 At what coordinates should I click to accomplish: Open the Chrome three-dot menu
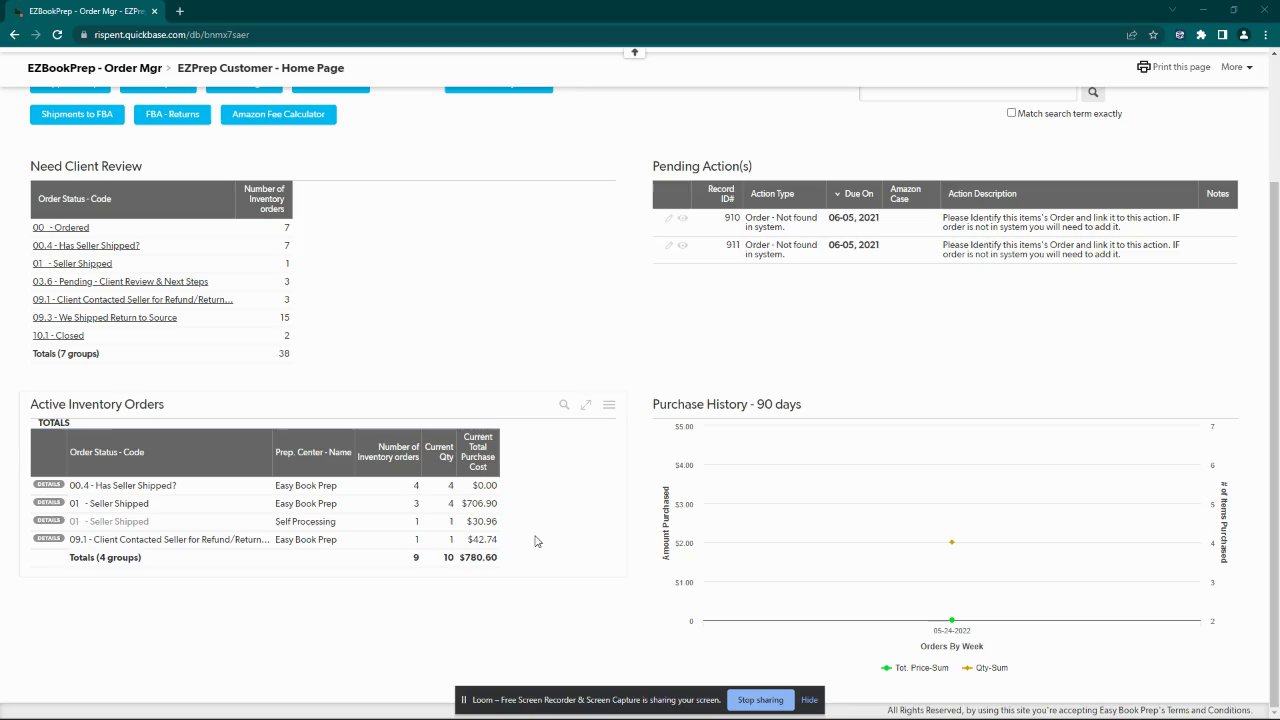1265,34
